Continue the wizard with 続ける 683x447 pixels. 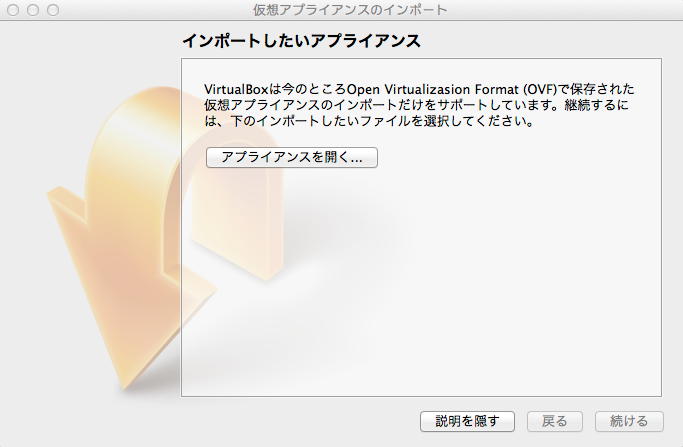click(x=629, y=421)
